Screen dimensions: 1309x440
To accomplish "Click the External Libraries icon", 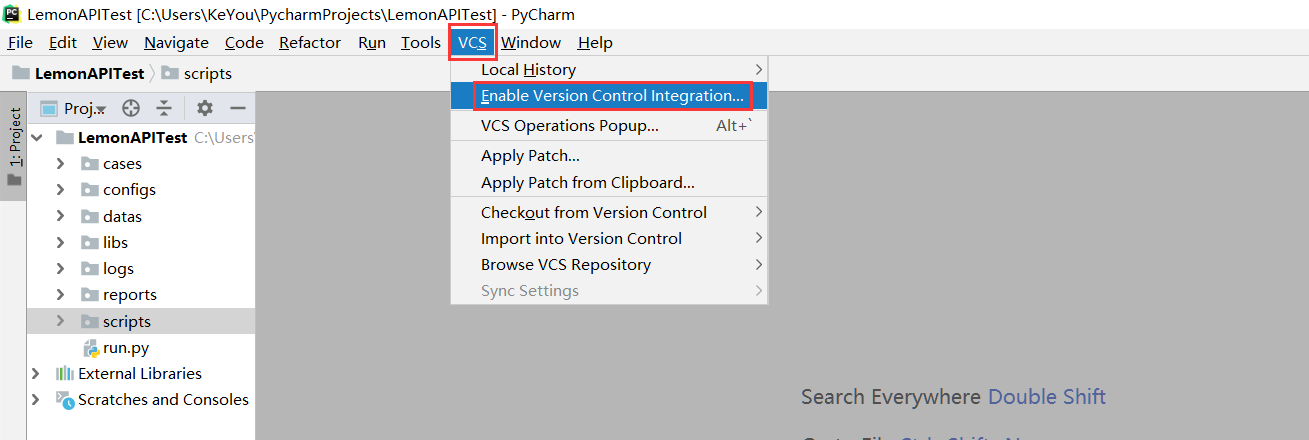I will [65, 374].
